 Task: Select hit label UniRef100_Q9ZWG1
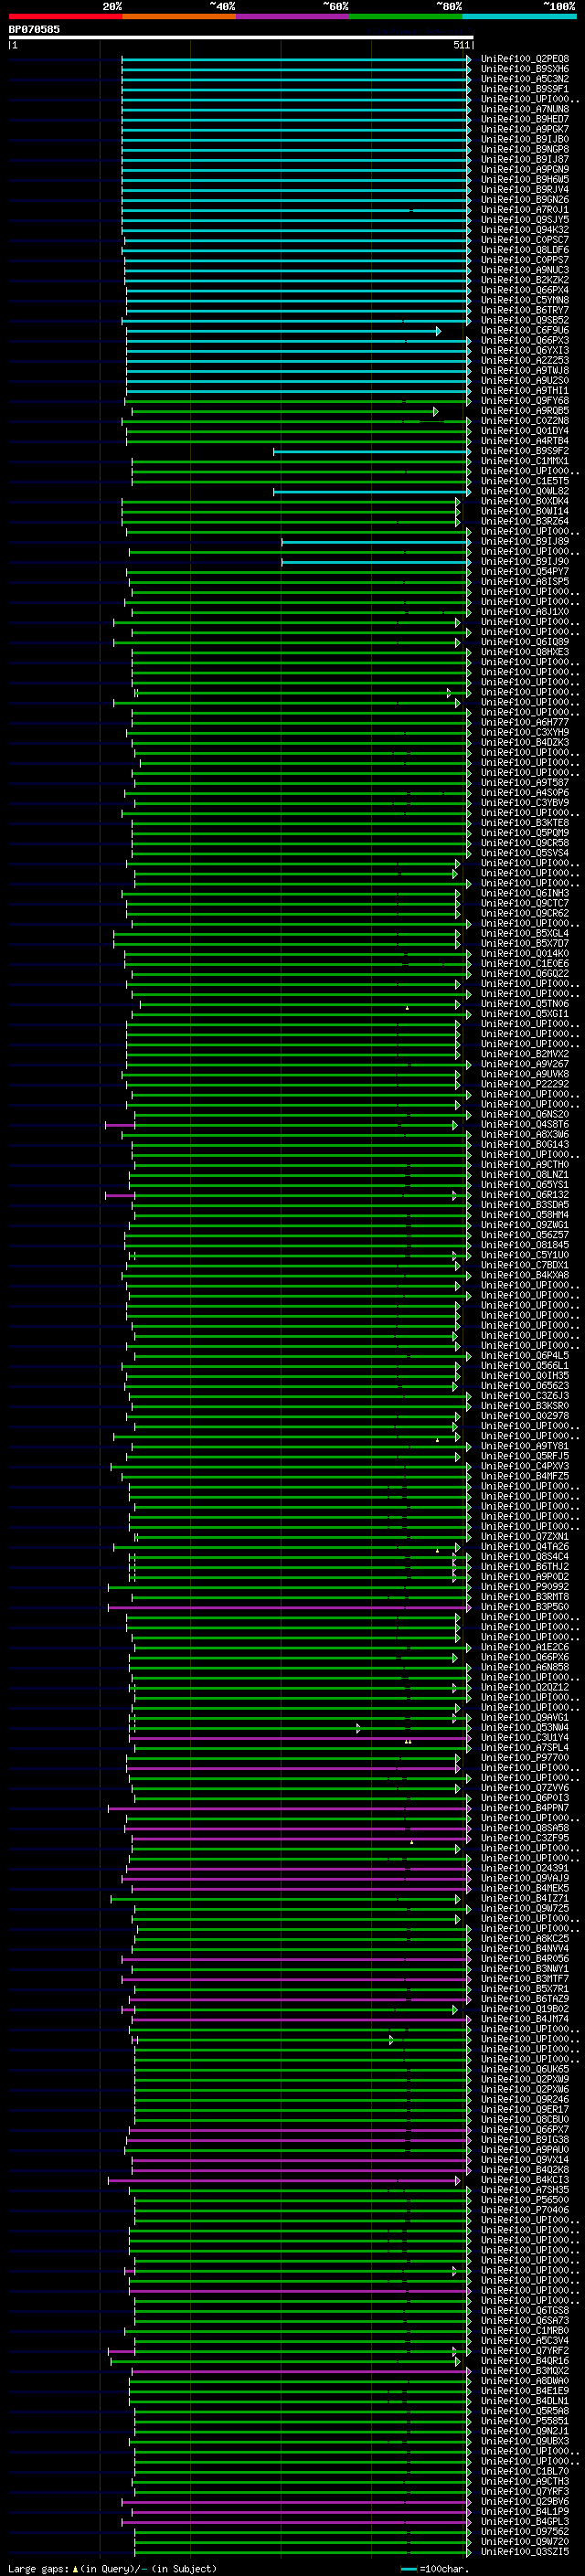[x=525, y=1224]
